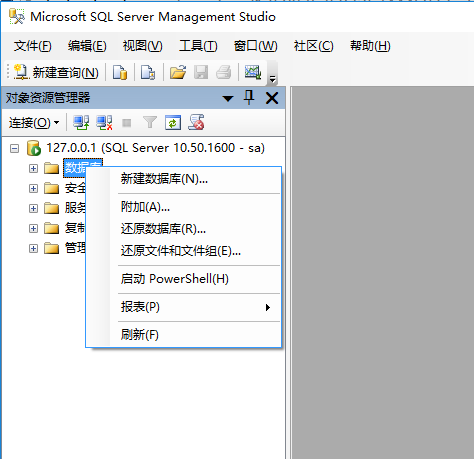Click the 数据库 folder icon
Viewport: 474px width, 459px height.
point(51,168)
